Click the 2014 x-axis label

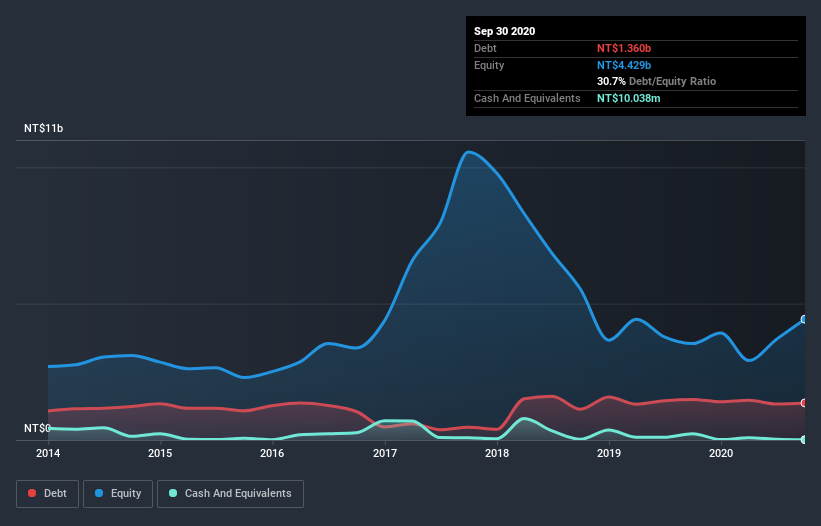(48, 453)
